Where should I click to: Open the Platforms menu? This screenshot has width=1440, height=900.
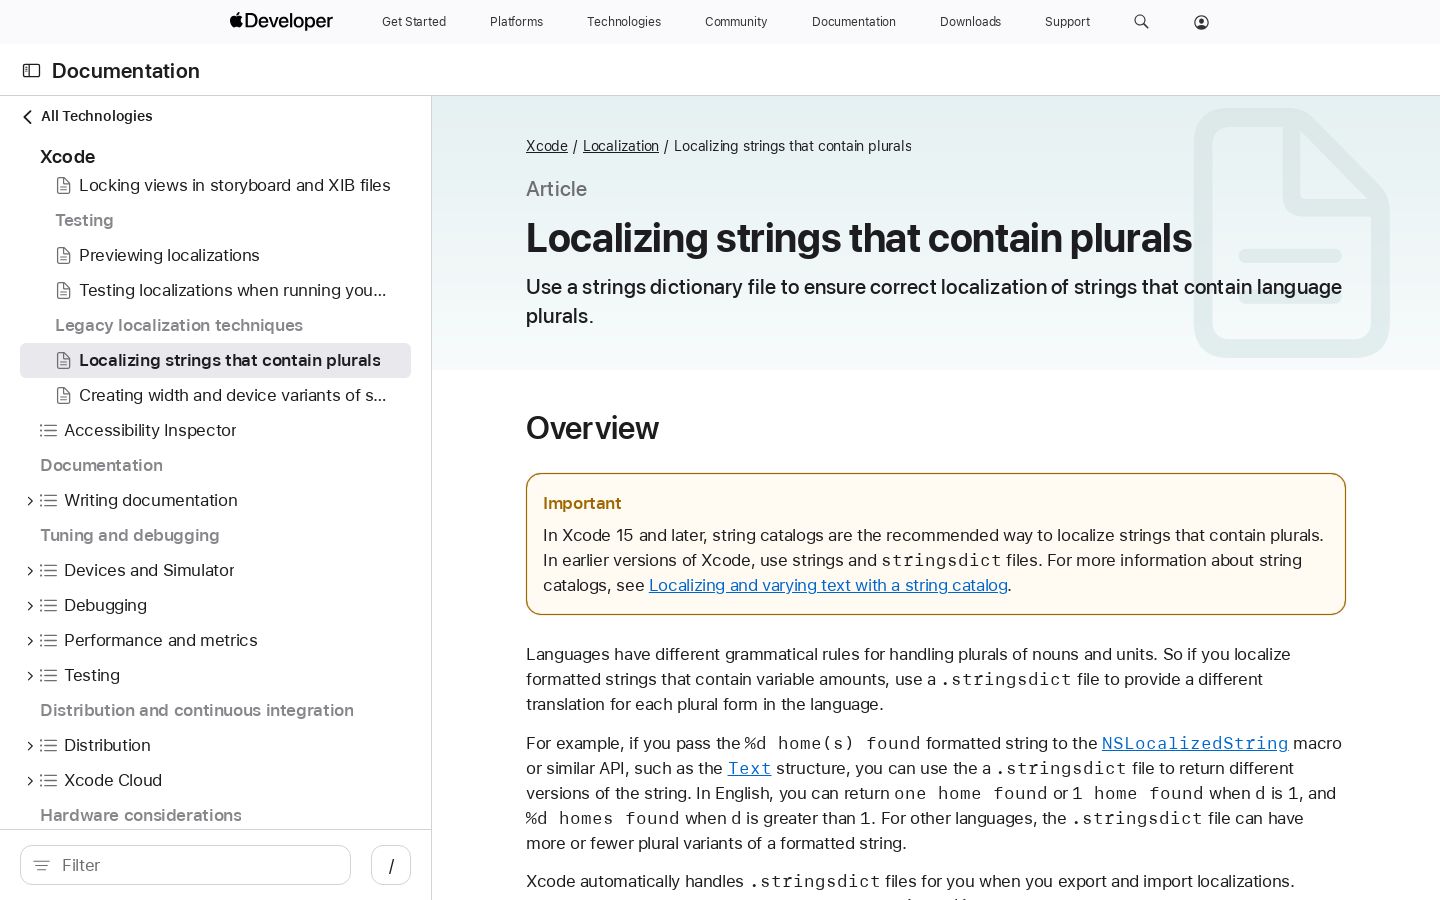click(516, 22)
